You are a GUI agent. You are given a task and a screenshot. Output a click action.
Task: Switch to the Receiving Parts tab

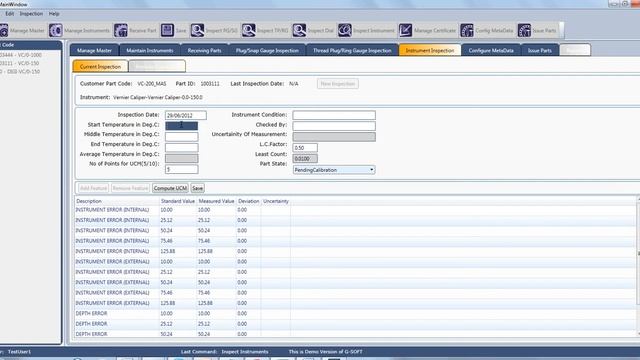coord(204,50)
